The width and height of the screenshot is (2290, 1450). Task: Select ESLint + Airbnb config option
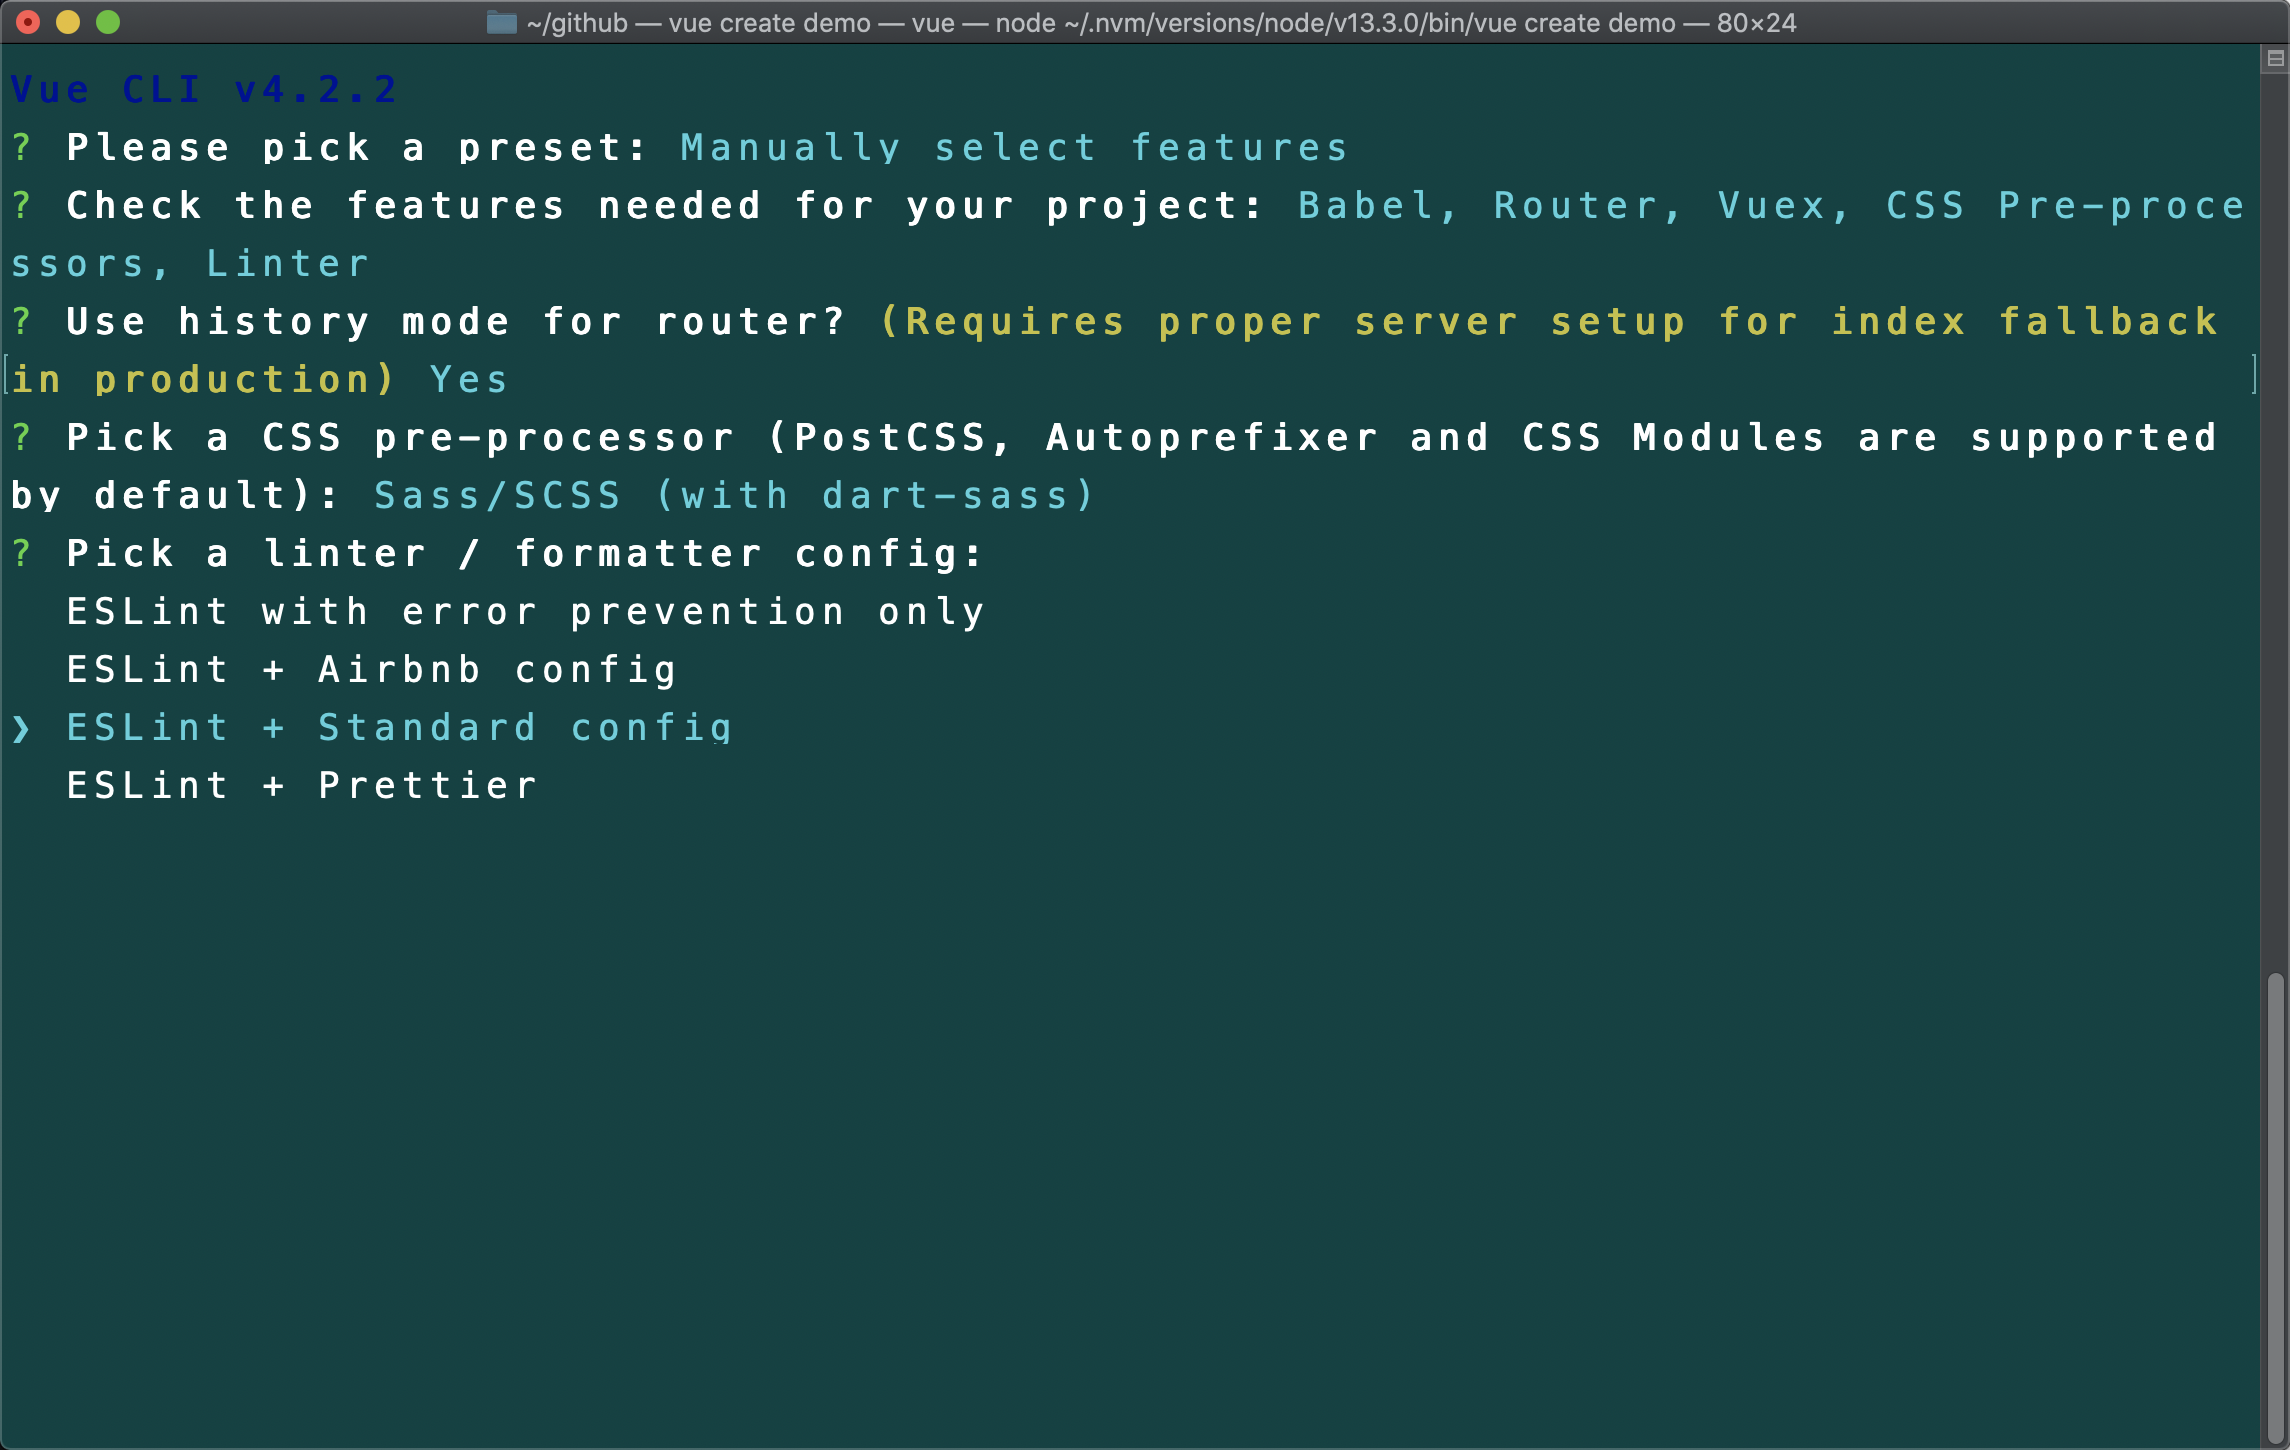(369, 667)
